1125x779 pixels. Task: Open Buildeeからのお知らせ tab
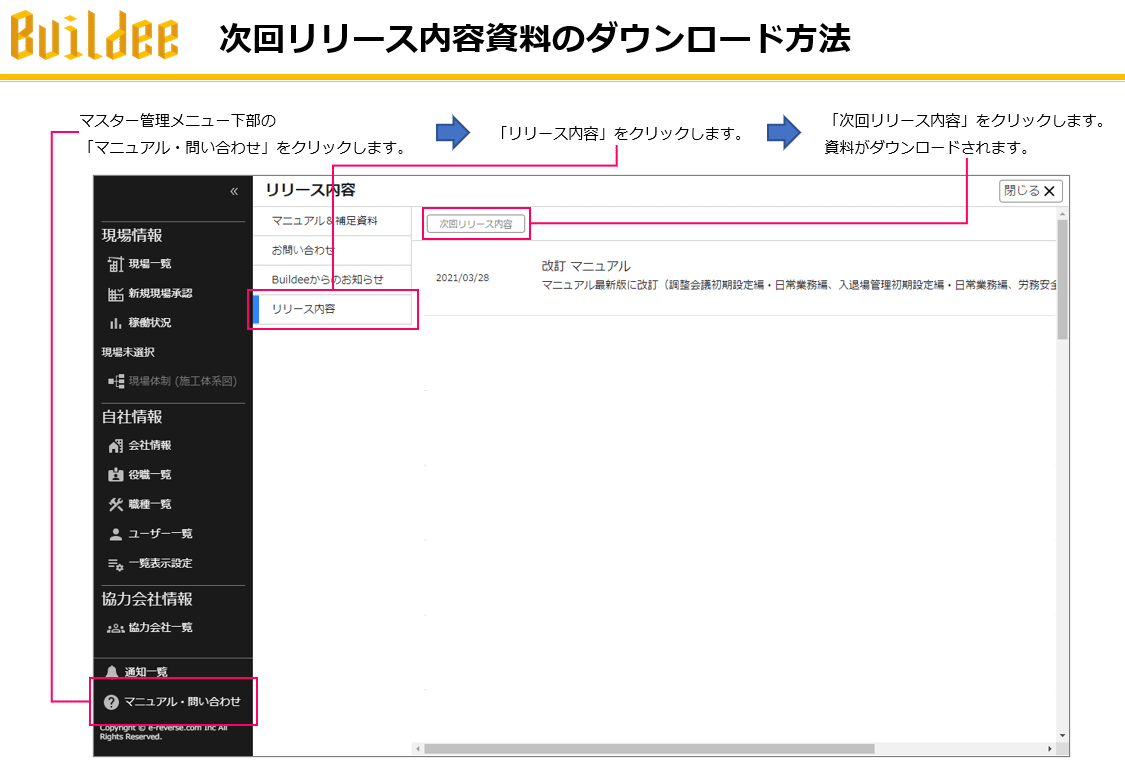(327, 279)
